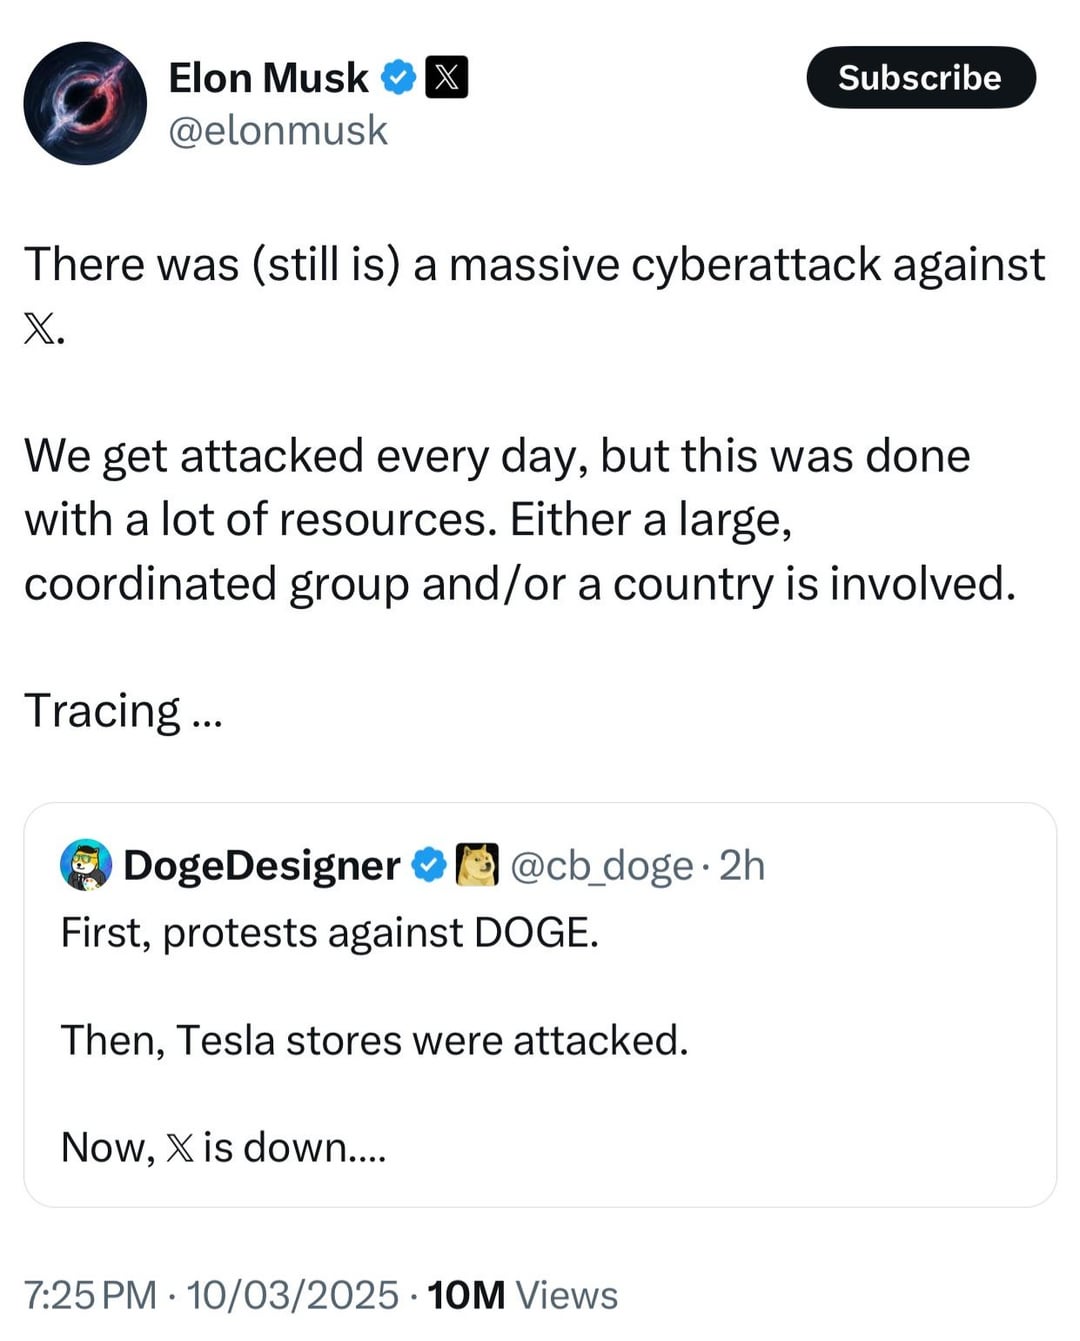Open the @cb_doge handle
This screenshot has height=1341, width=1080.
[x=602, y=866]
